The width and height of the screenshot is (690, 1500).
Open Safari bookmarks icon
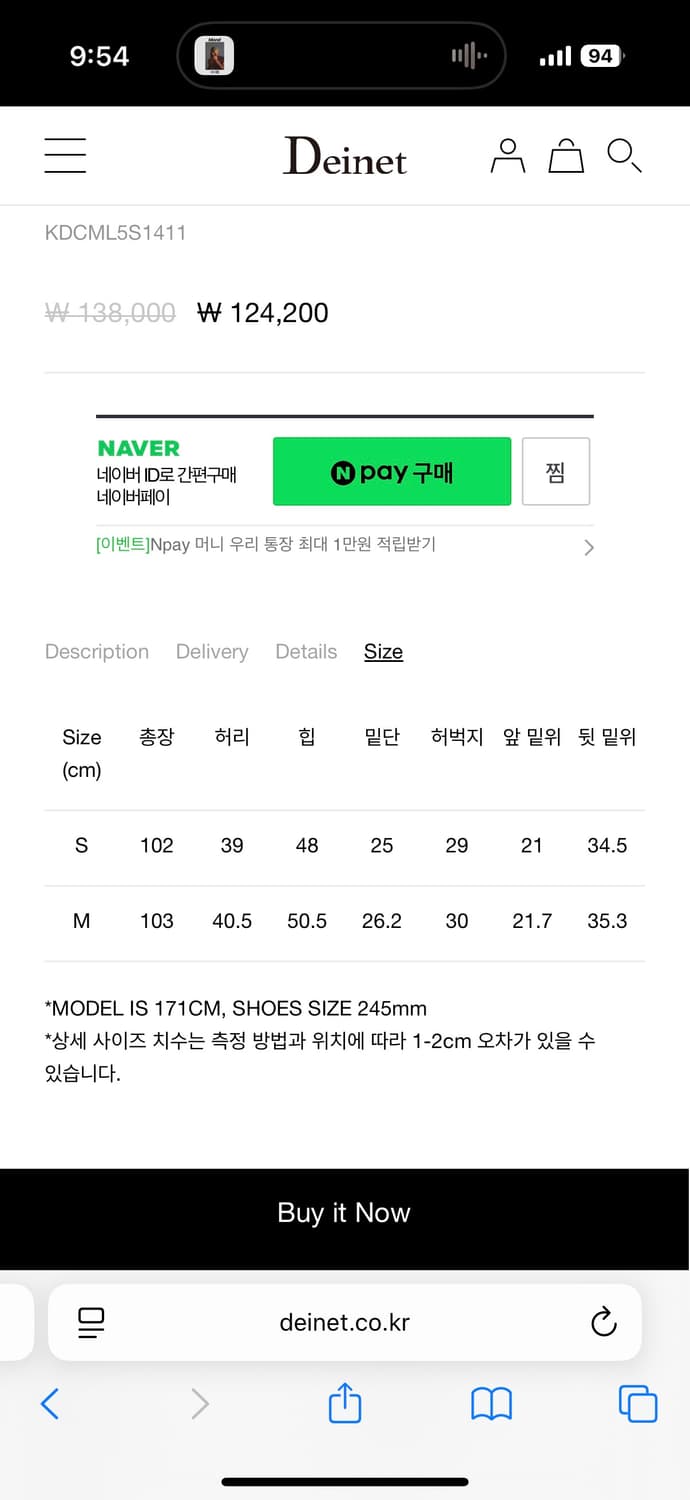[x=491, y=1403]
